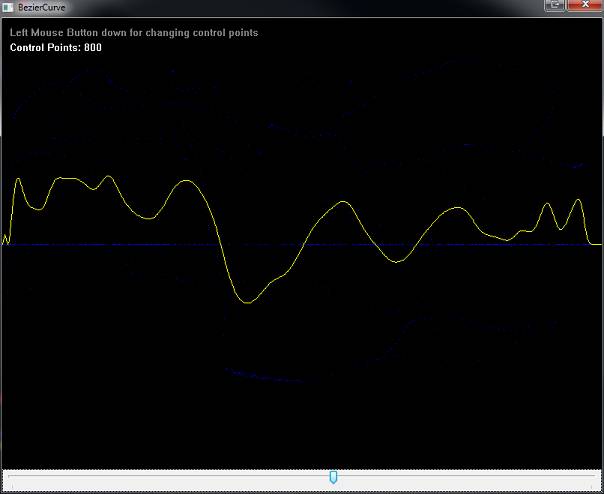Click the restore button in the title bar

(555, 5)
